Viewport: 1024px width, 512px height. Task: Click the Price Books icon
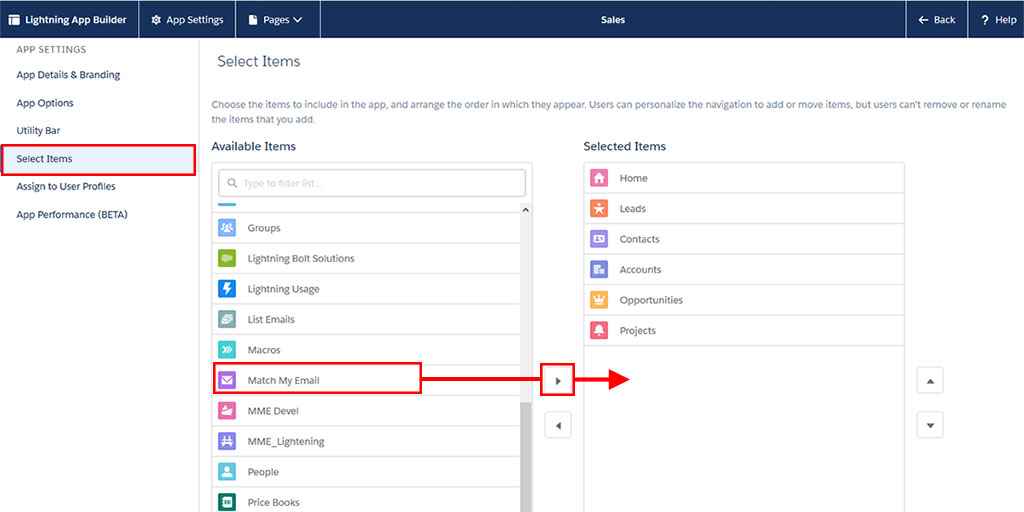click(x=227, y=502)
